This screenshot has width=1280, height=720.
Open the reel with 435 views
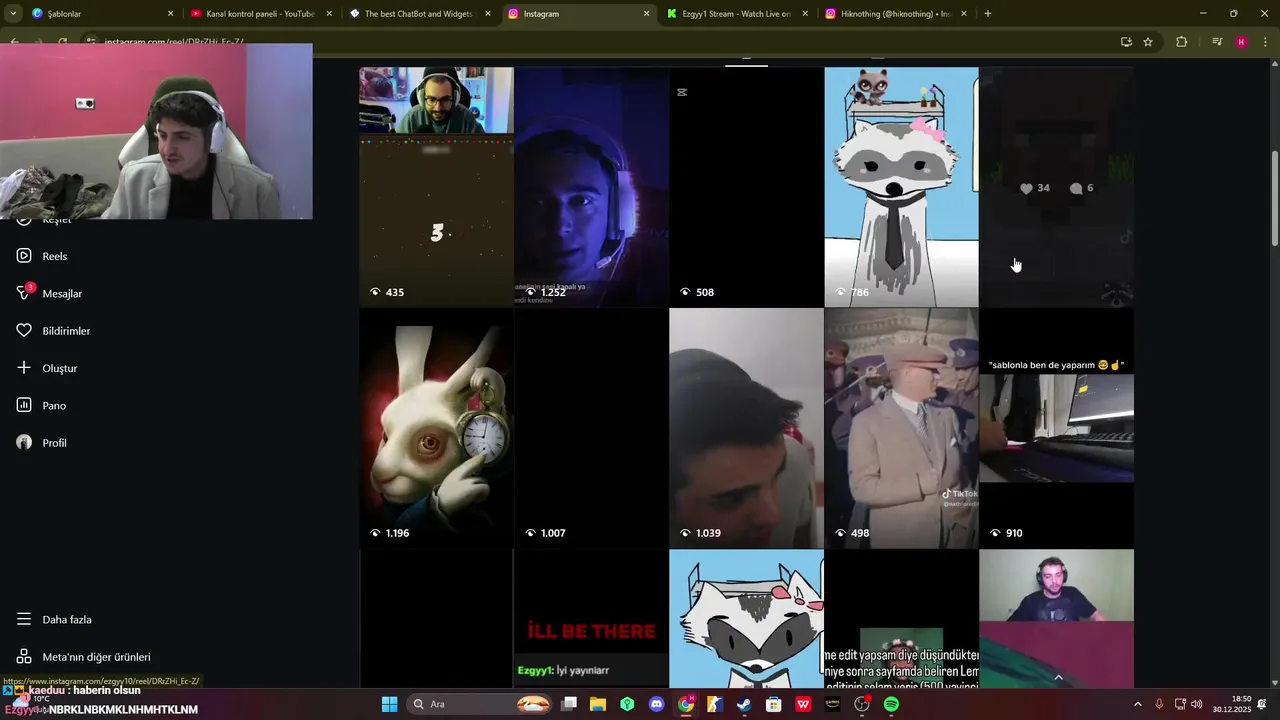[436, 187]
